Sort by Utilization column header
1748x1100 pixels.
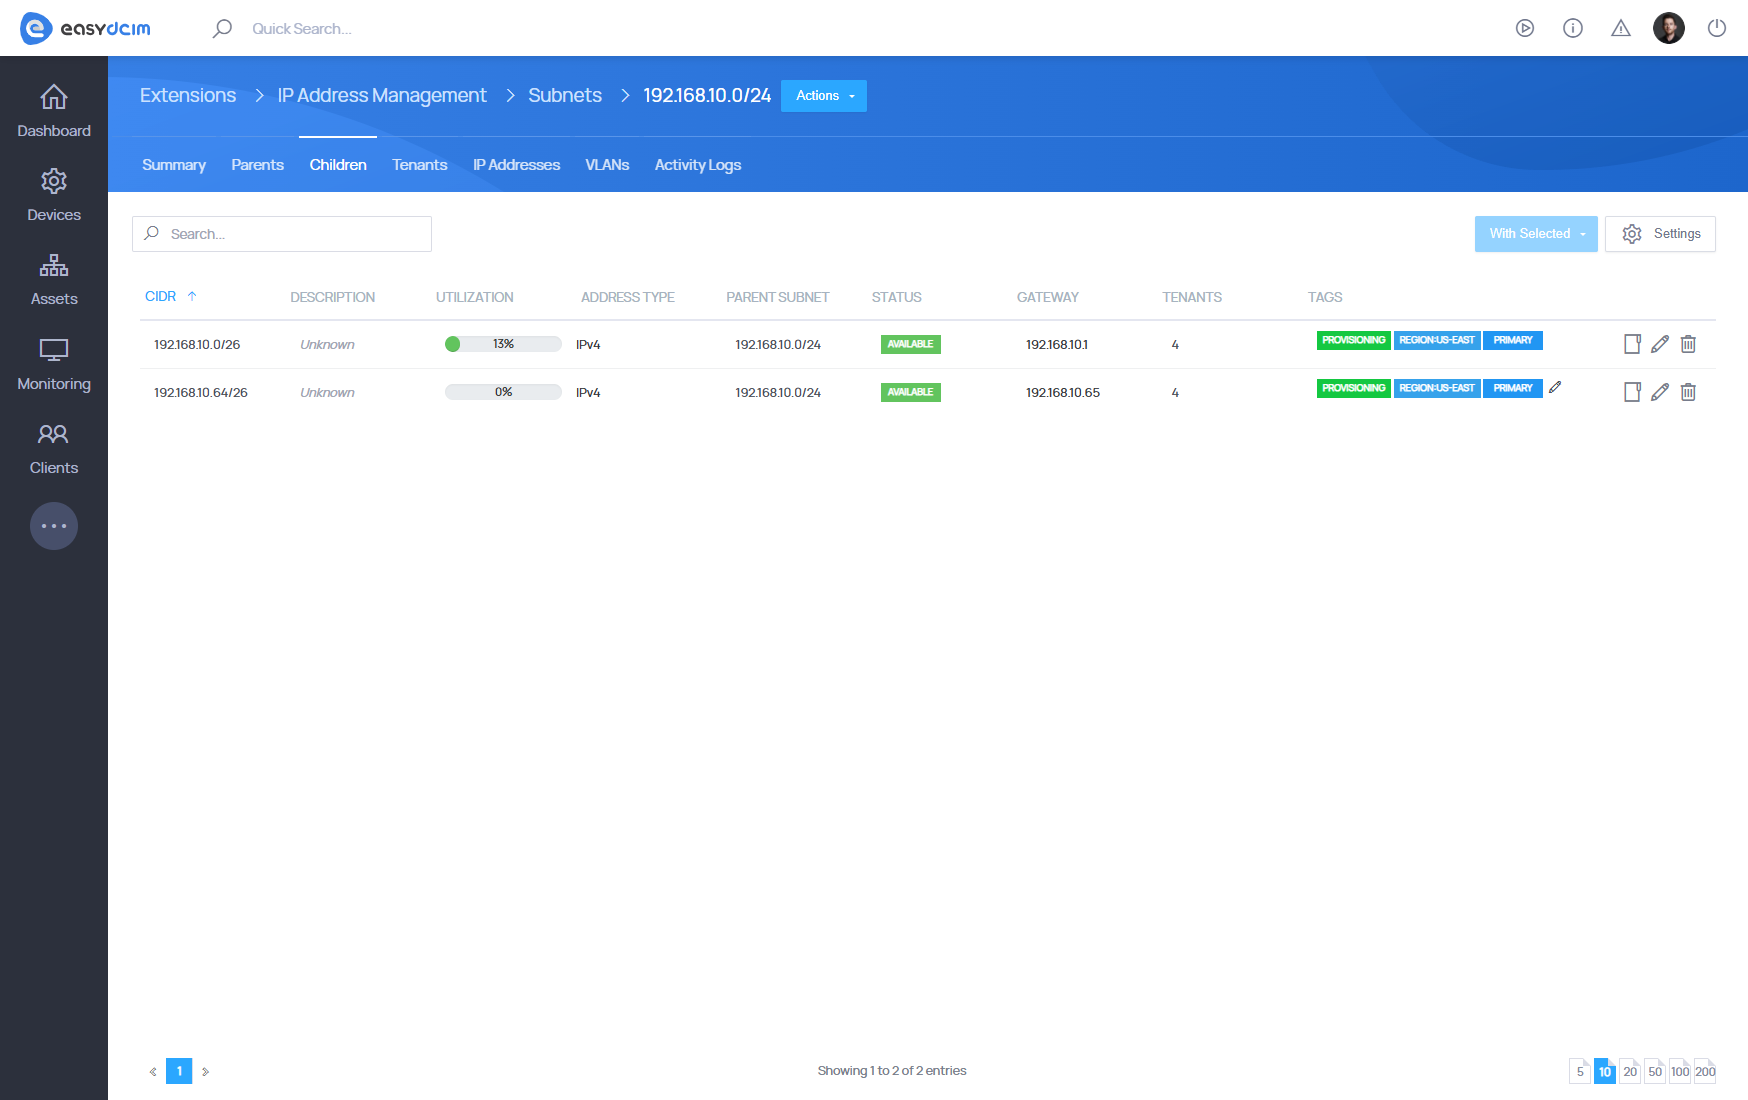click(x=474, y=297)
